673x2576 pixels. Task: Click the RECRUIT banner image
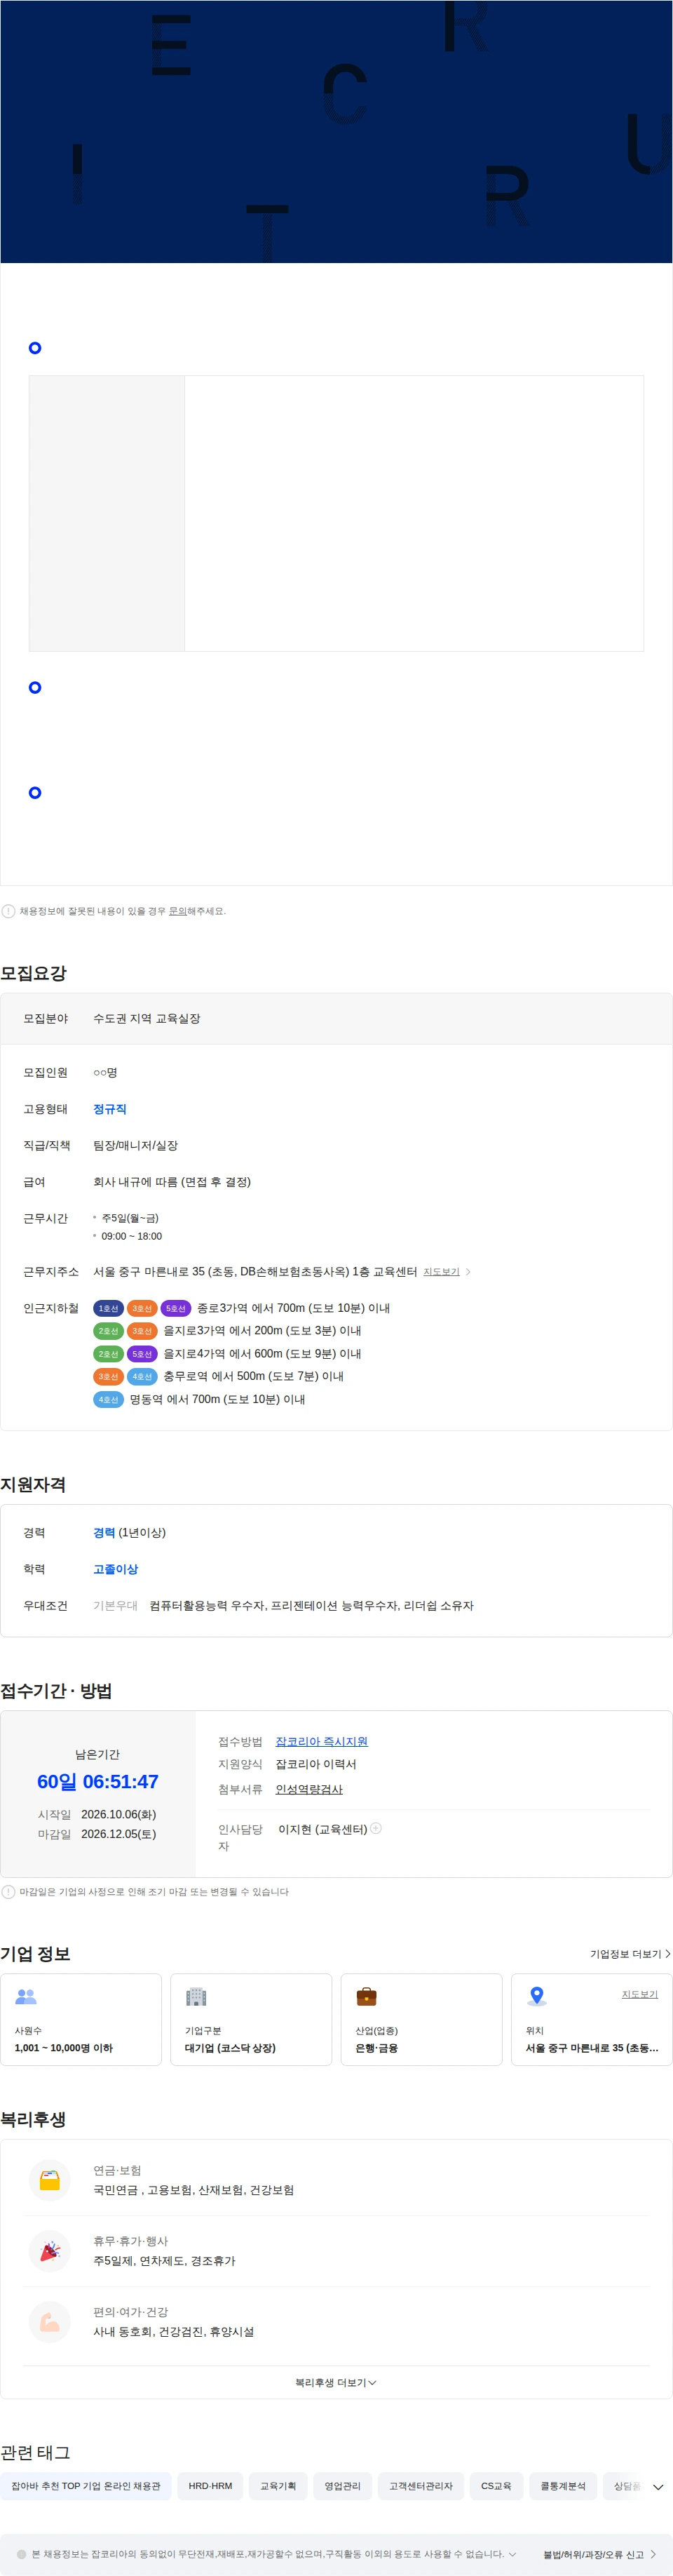(x=336, y=132)
